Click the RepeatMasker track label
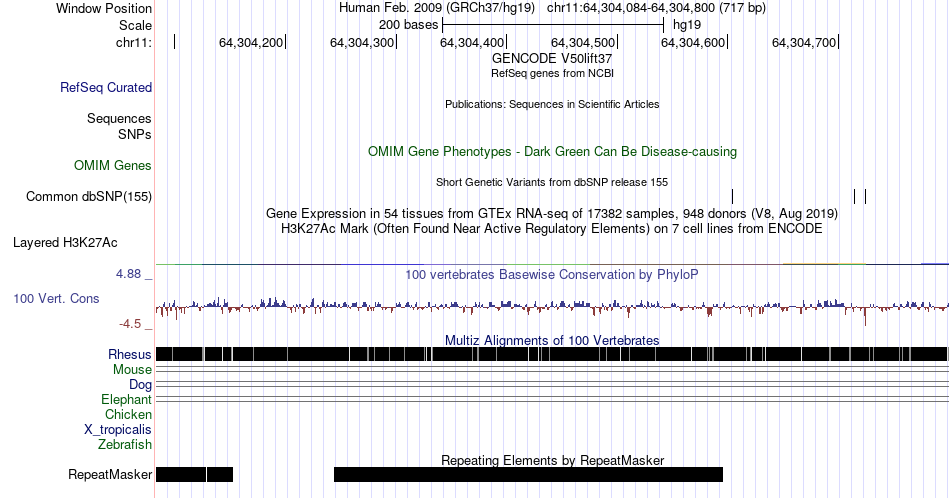950x498 pixels. click(110, 475)
